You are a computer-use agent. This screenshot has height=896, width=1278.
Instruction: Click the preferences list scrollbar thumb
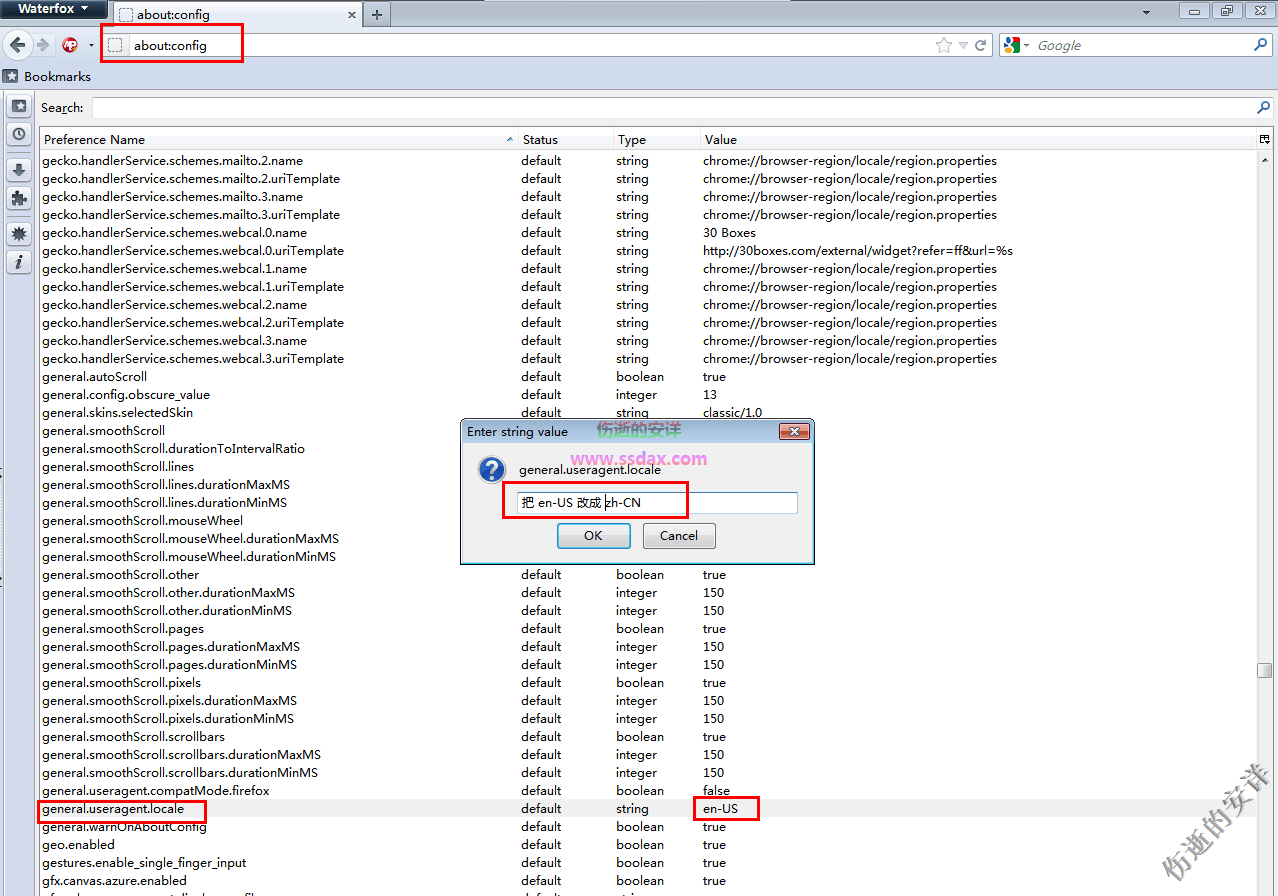pyautogui.click(x=1265, y=670)
